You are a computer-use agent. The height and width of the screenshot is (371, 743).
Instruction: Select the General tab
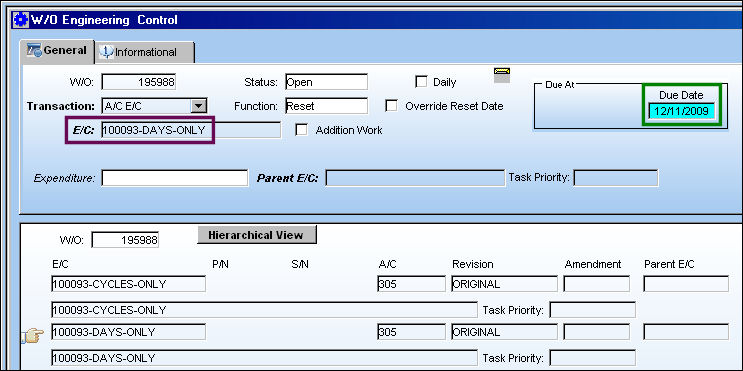(x=57, y=50)
